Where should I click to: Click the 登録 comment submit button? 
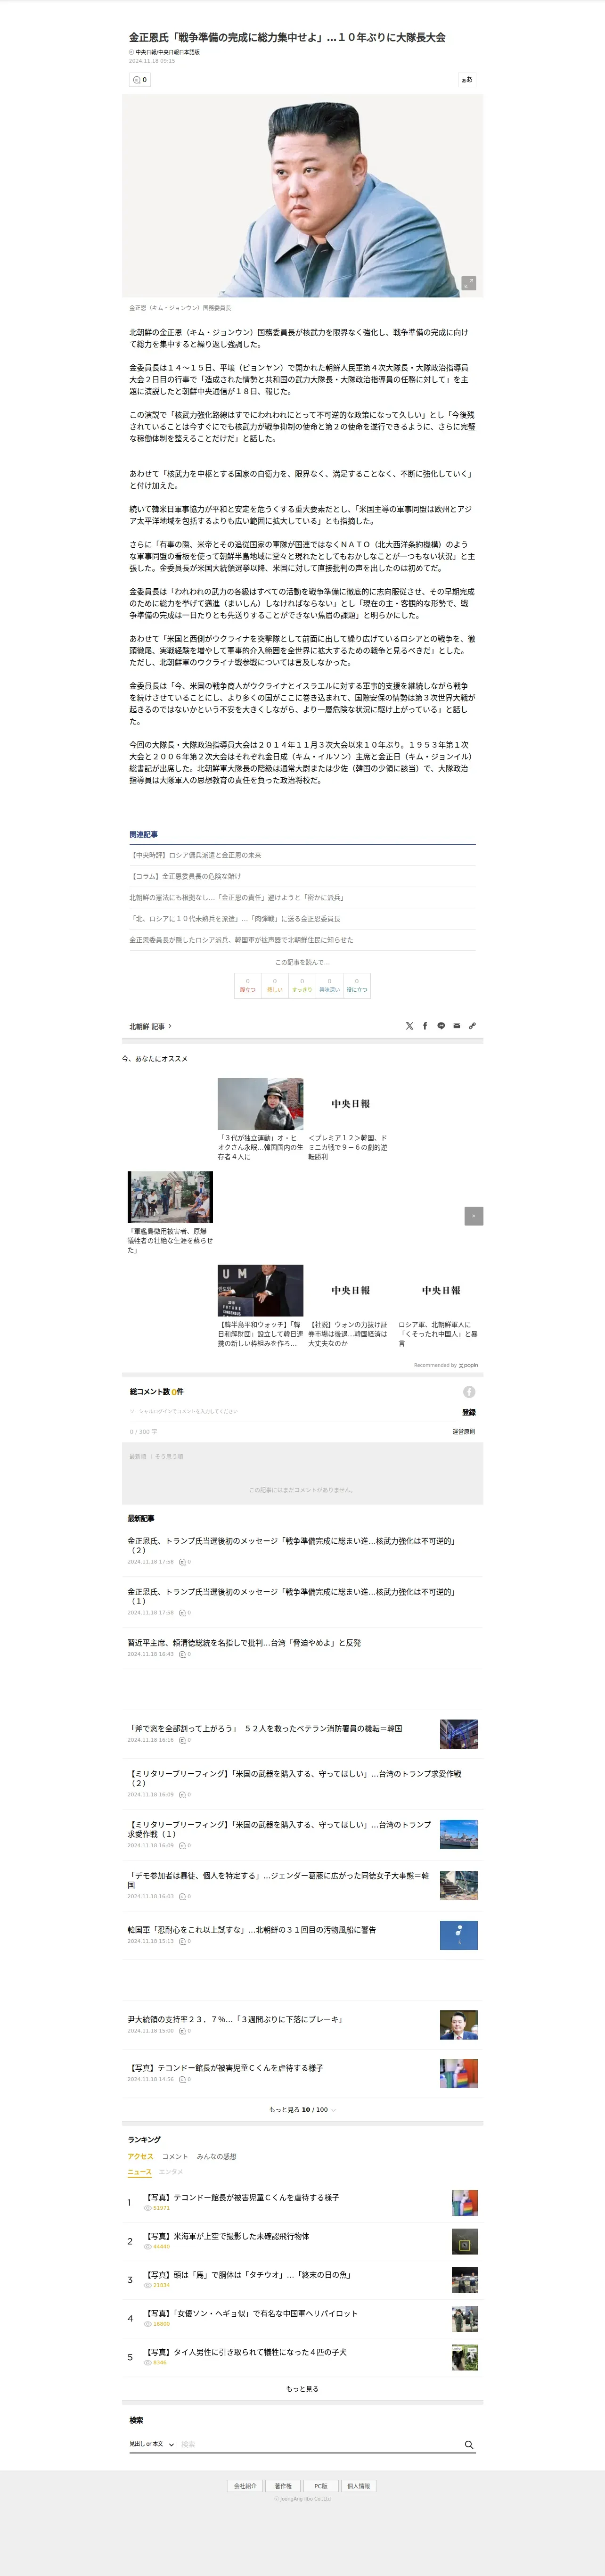[x=469, y=1412]
